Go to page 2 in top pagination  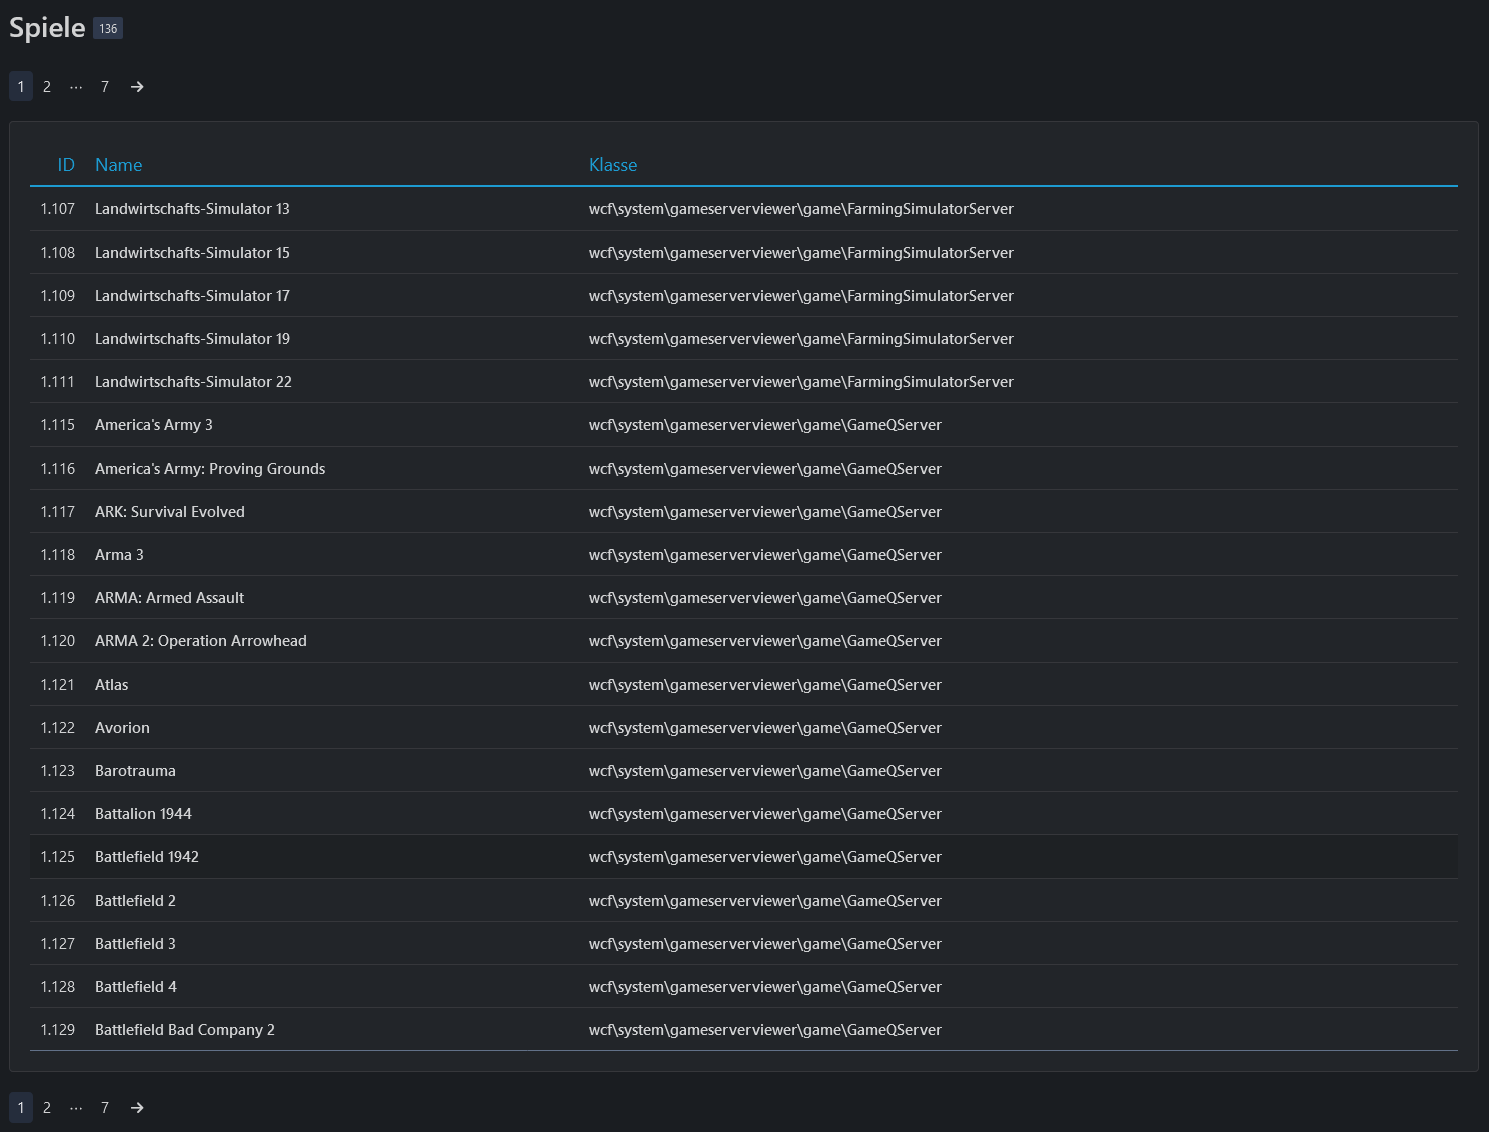point(47,87)
